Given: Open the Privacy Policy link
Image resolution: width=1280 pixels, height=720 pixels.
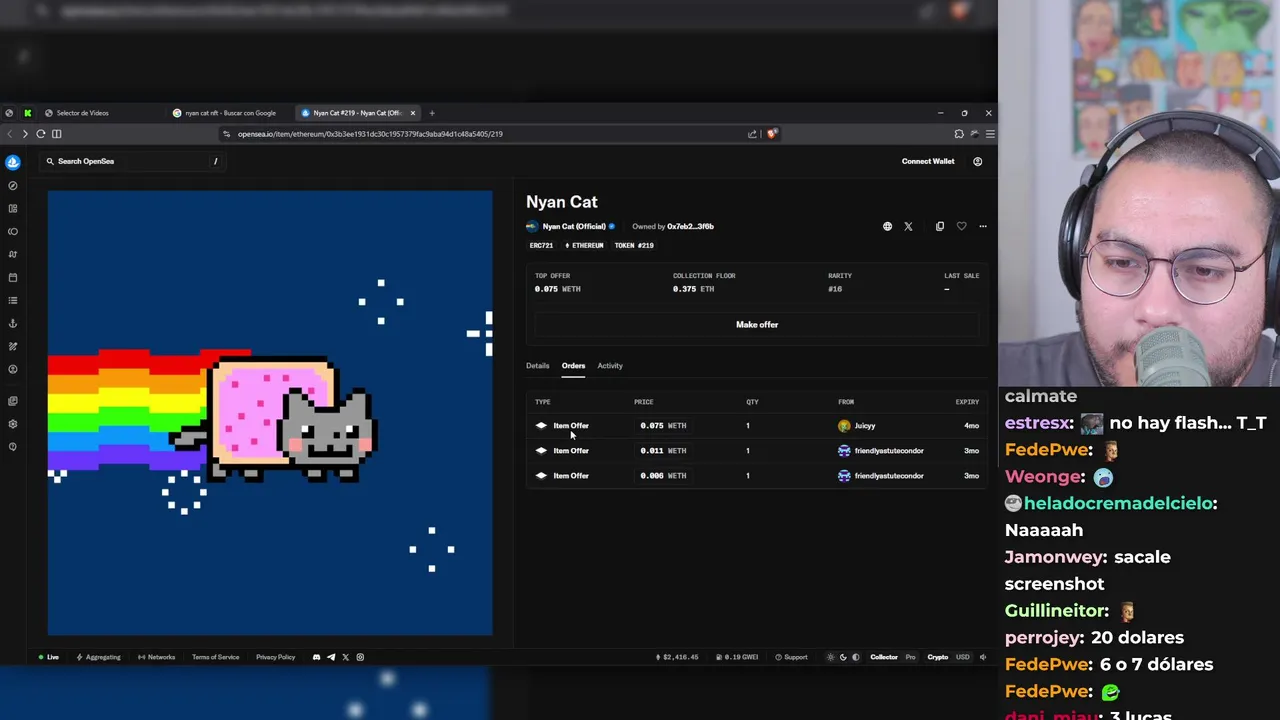Looking at the screenshot, I should tap(275, 657).
